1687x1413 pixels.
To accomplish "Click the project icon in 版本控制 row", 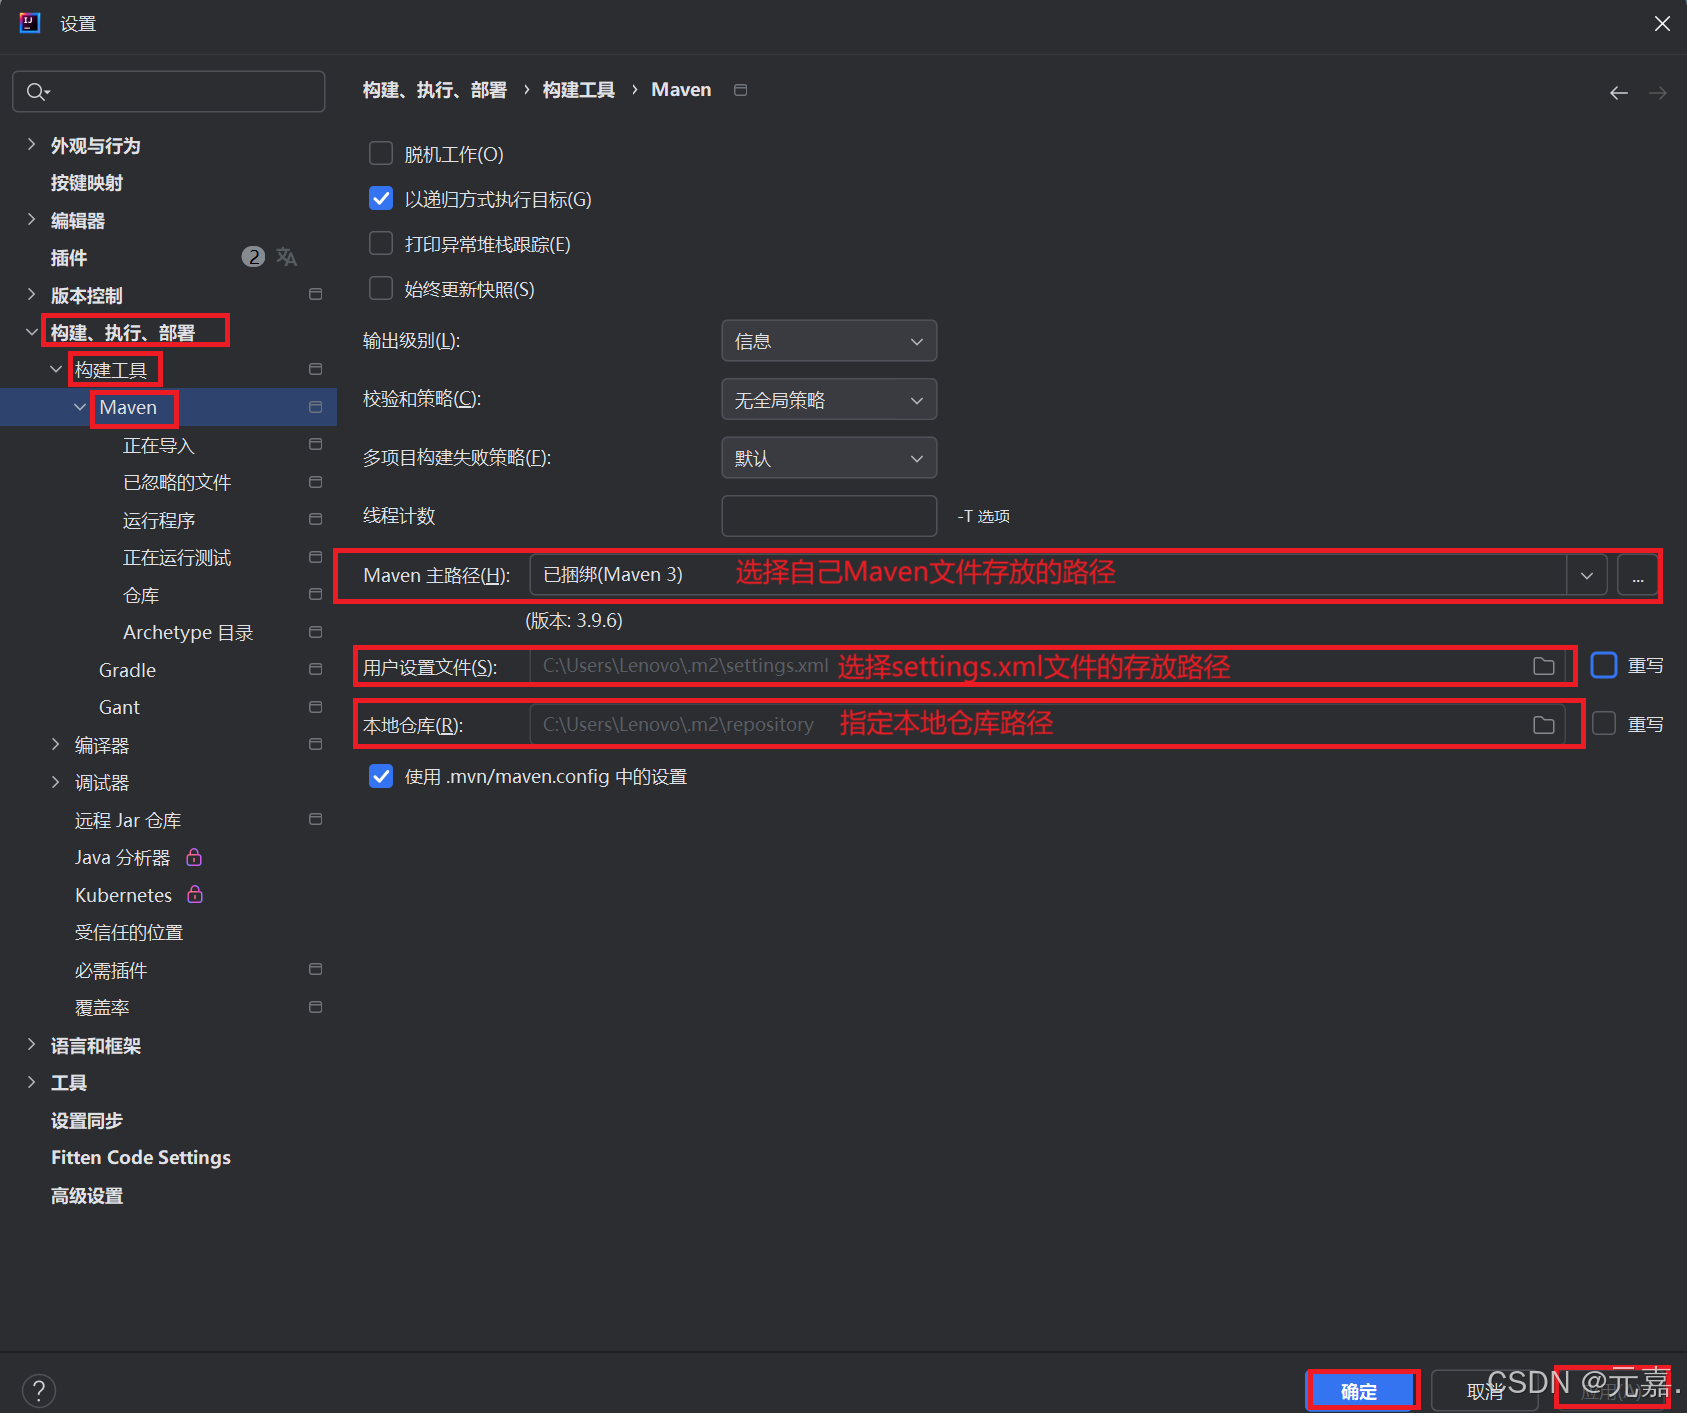I will (315, 294).
